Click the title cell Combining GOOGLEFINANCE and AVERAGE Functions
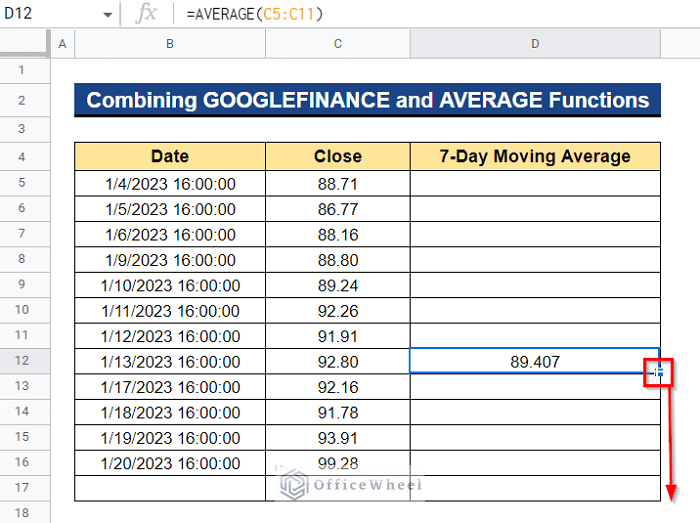 (367, 100)
